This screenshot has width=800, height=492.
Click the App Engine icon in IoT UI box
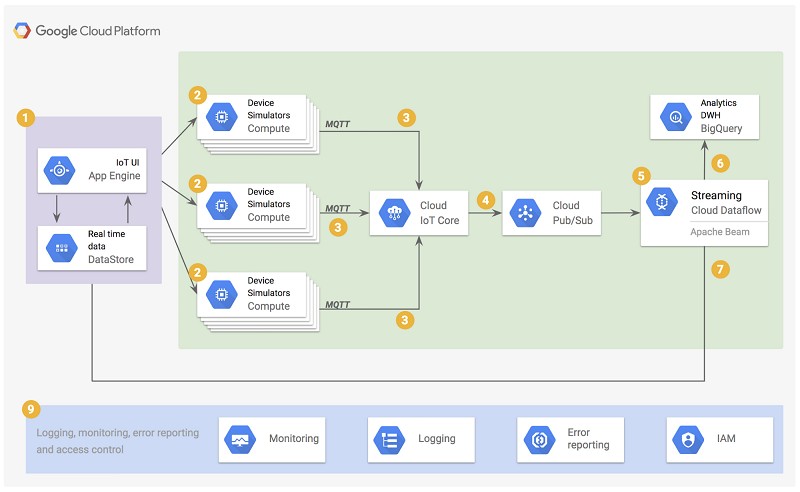coord(59,170)
